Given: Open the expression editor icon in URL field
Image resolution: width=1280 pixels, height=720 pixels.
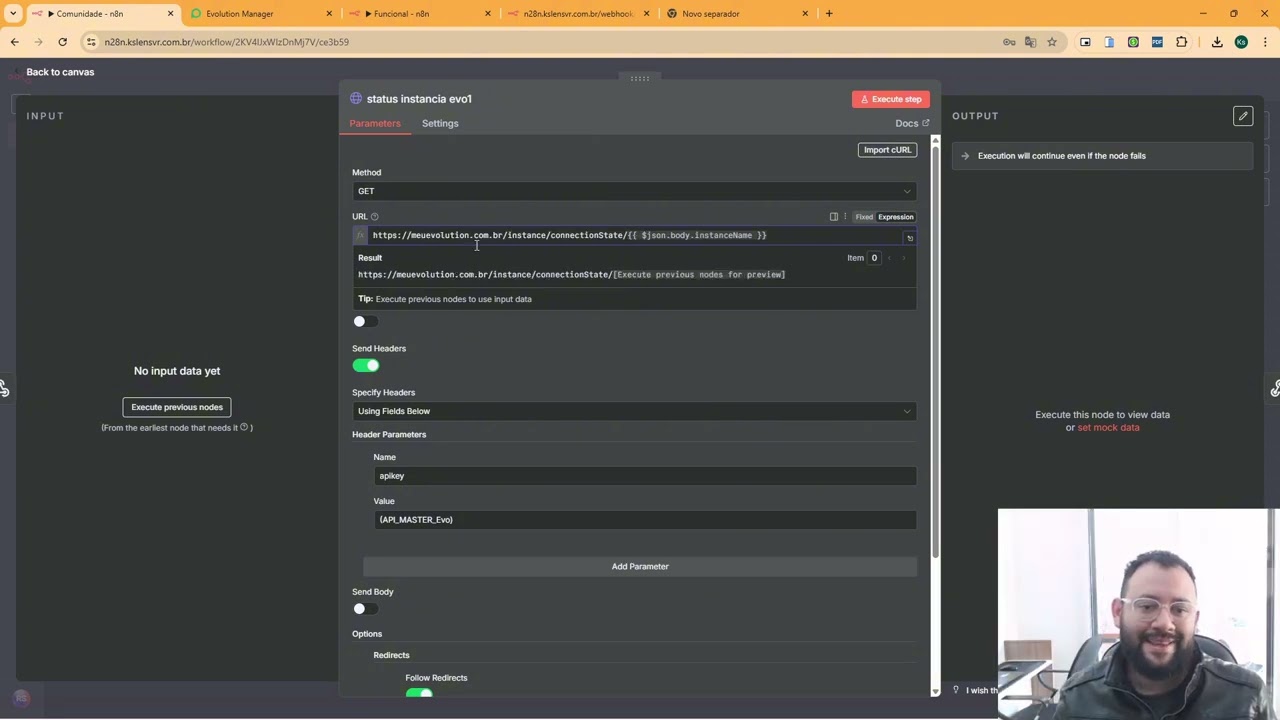Looking at the screenshot, I should (x=910, y=238).
